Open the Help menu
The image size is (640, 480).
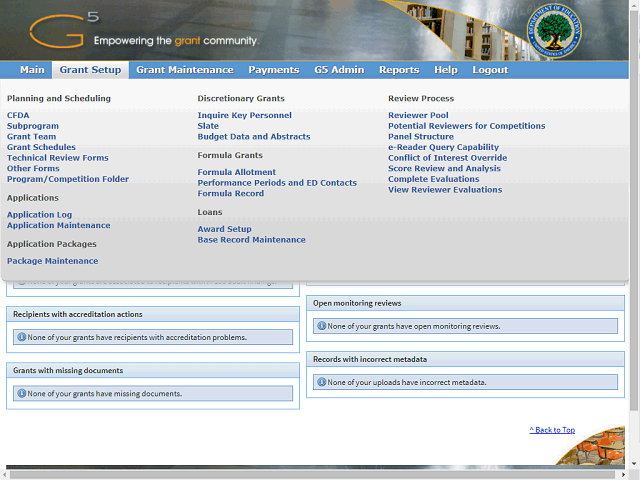(446, 70)
